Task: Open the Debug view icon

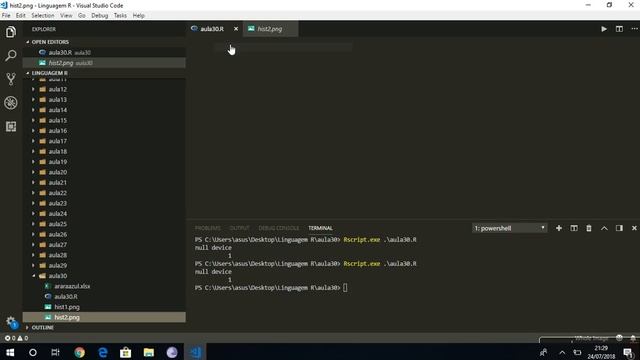Action: (x=11, y=102)
